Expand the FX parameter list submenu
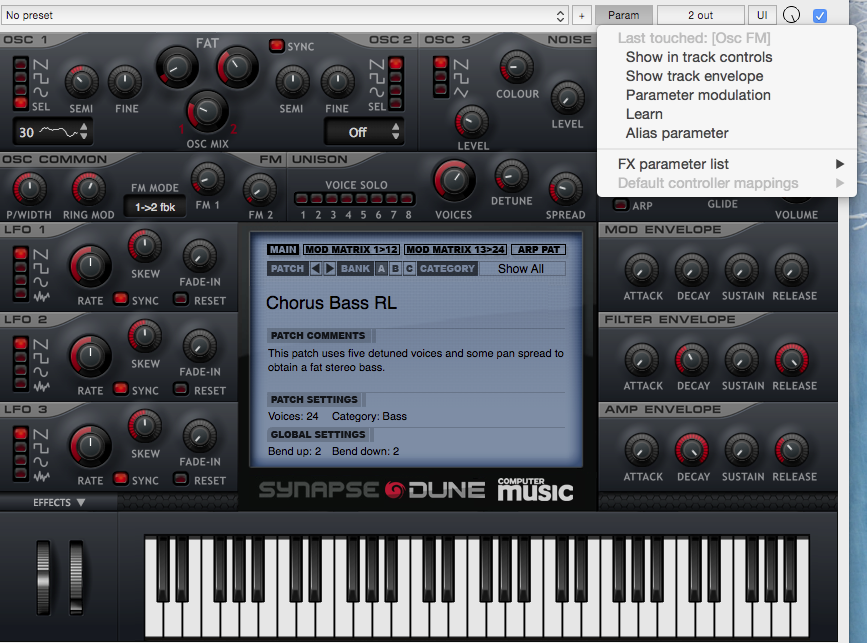This screenshot has height=643, width=867. (727, 164)
